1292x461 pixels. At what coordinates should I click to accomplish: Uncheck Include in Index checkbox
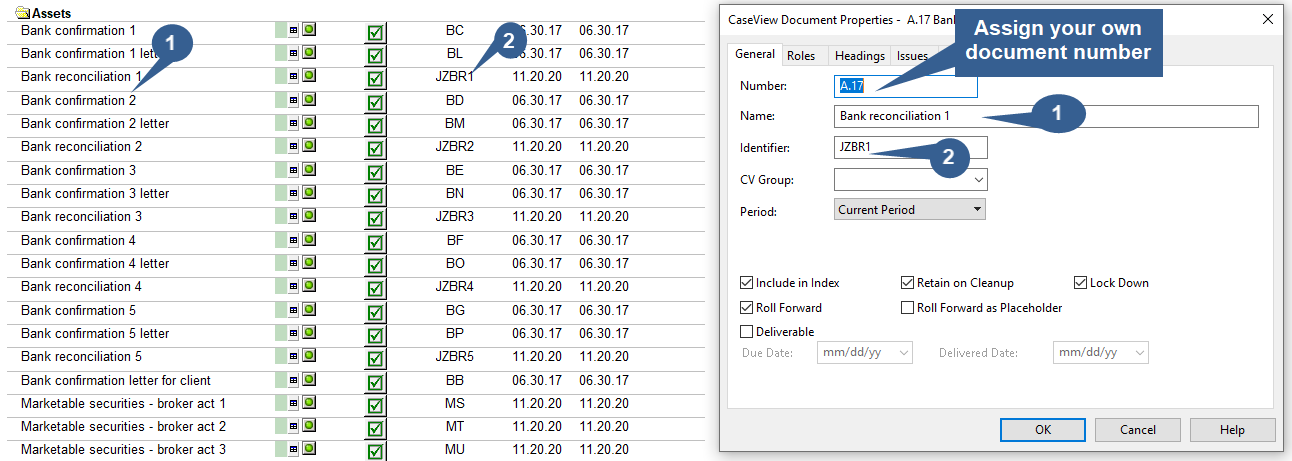(x=747, y=283)
